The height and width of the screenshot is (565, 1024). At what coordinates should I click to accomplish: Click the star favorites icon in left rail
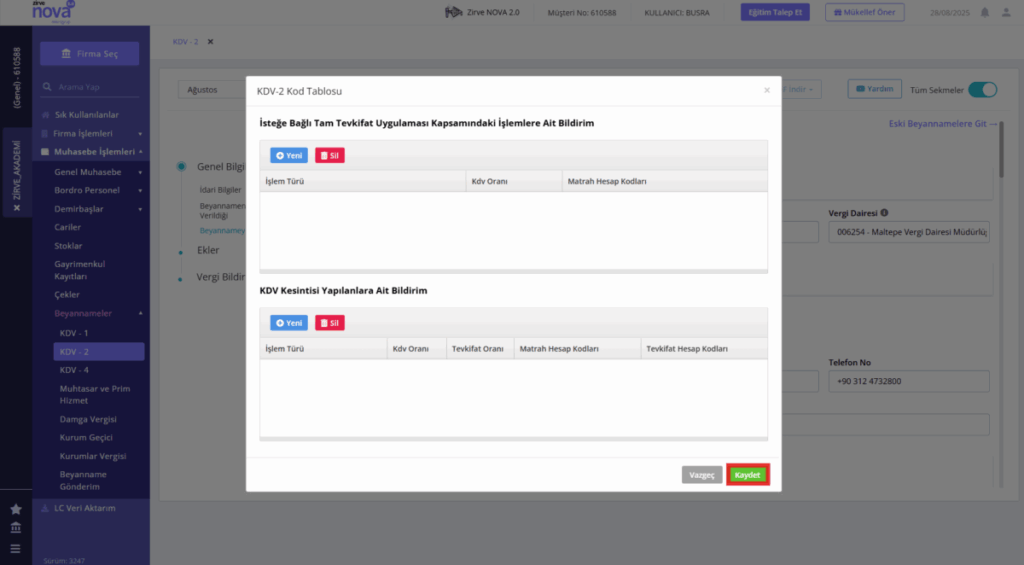pyautogui.click(x=16, y=509)
